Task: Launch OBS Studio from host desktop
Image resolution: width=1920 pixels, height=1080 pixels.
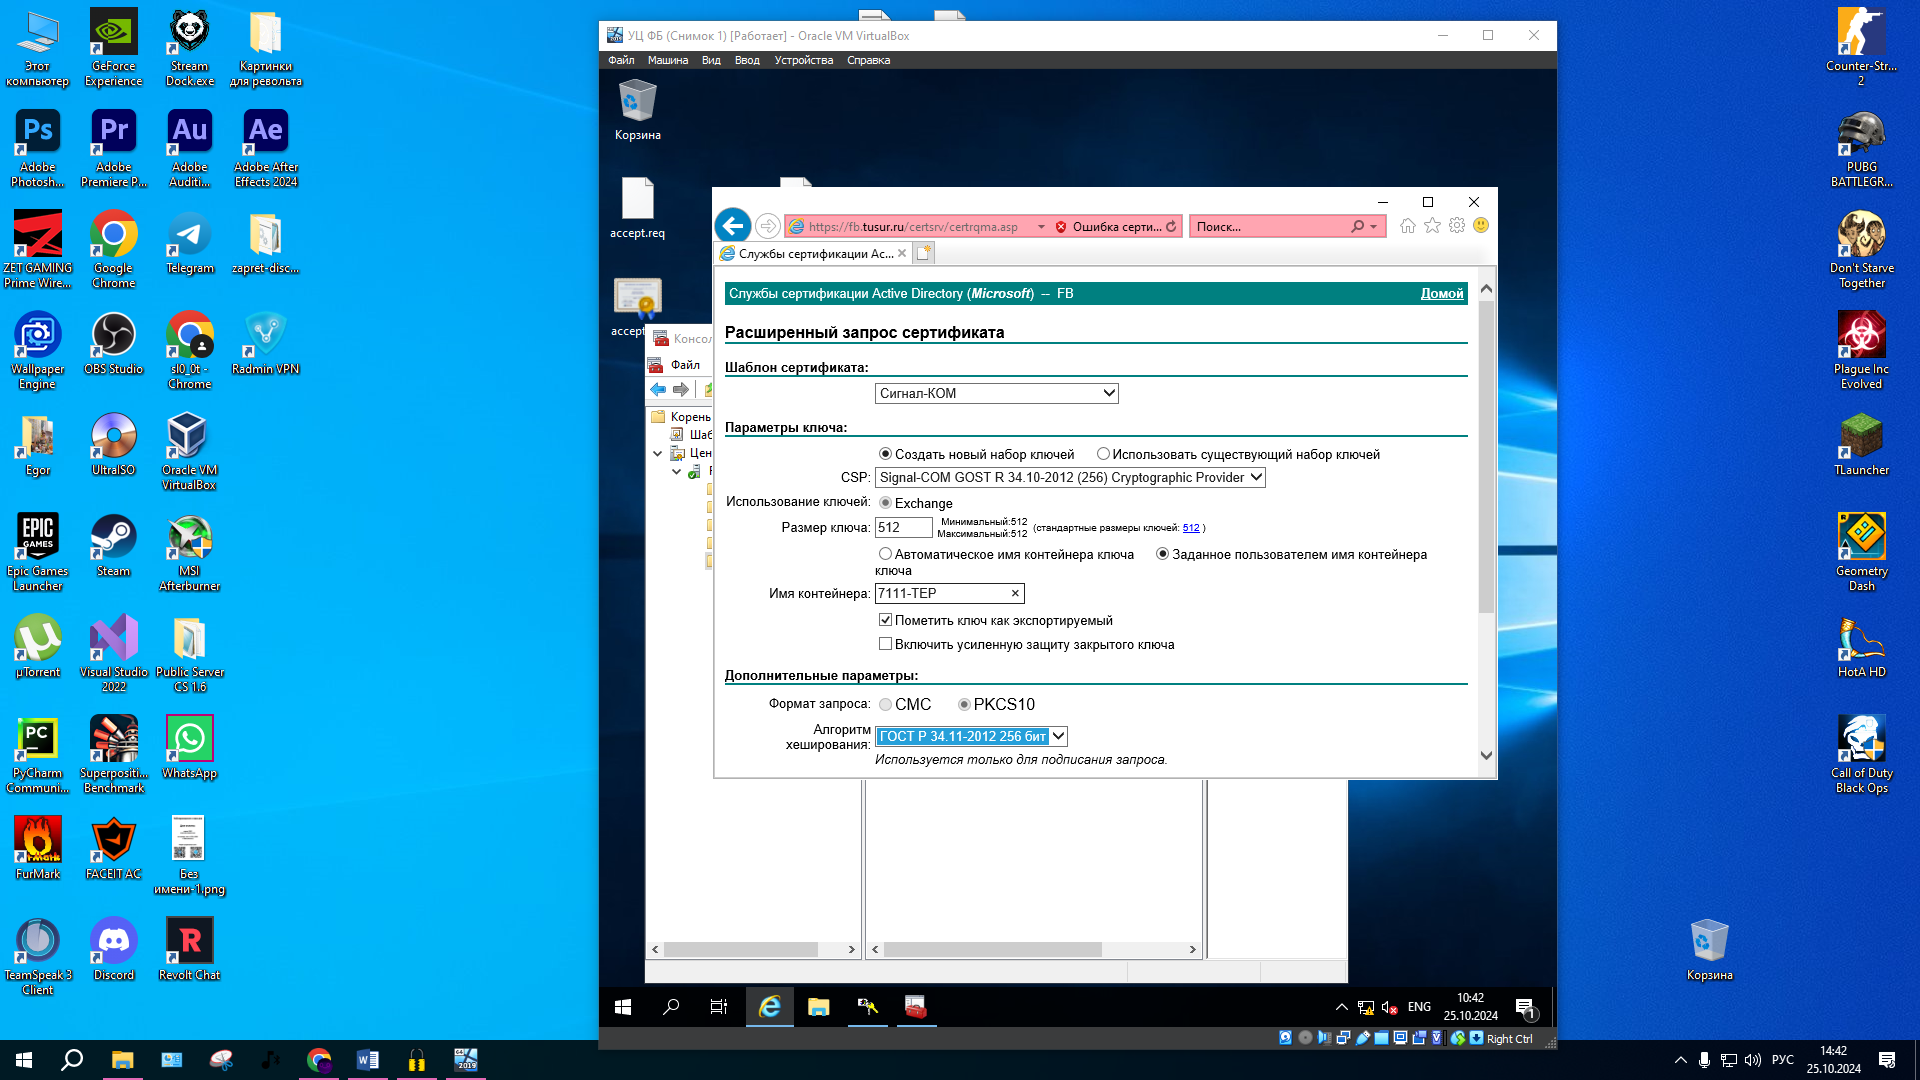Action: click(x=113, y=345)
